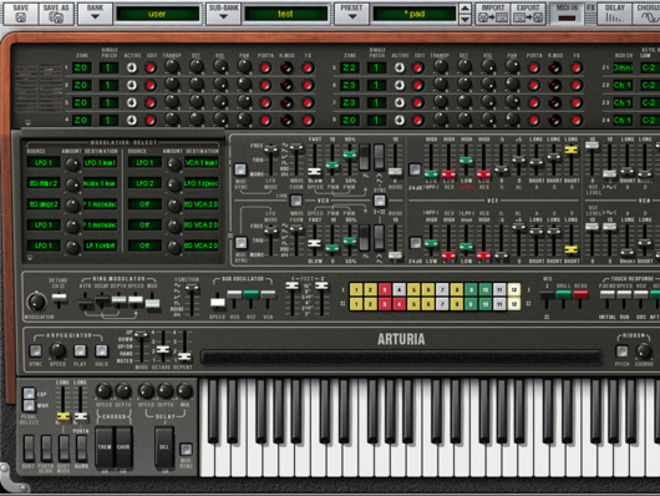Toggle FX LED for voice row 4
This screenshot has width=660, height=496.
[x=308, y=120]
